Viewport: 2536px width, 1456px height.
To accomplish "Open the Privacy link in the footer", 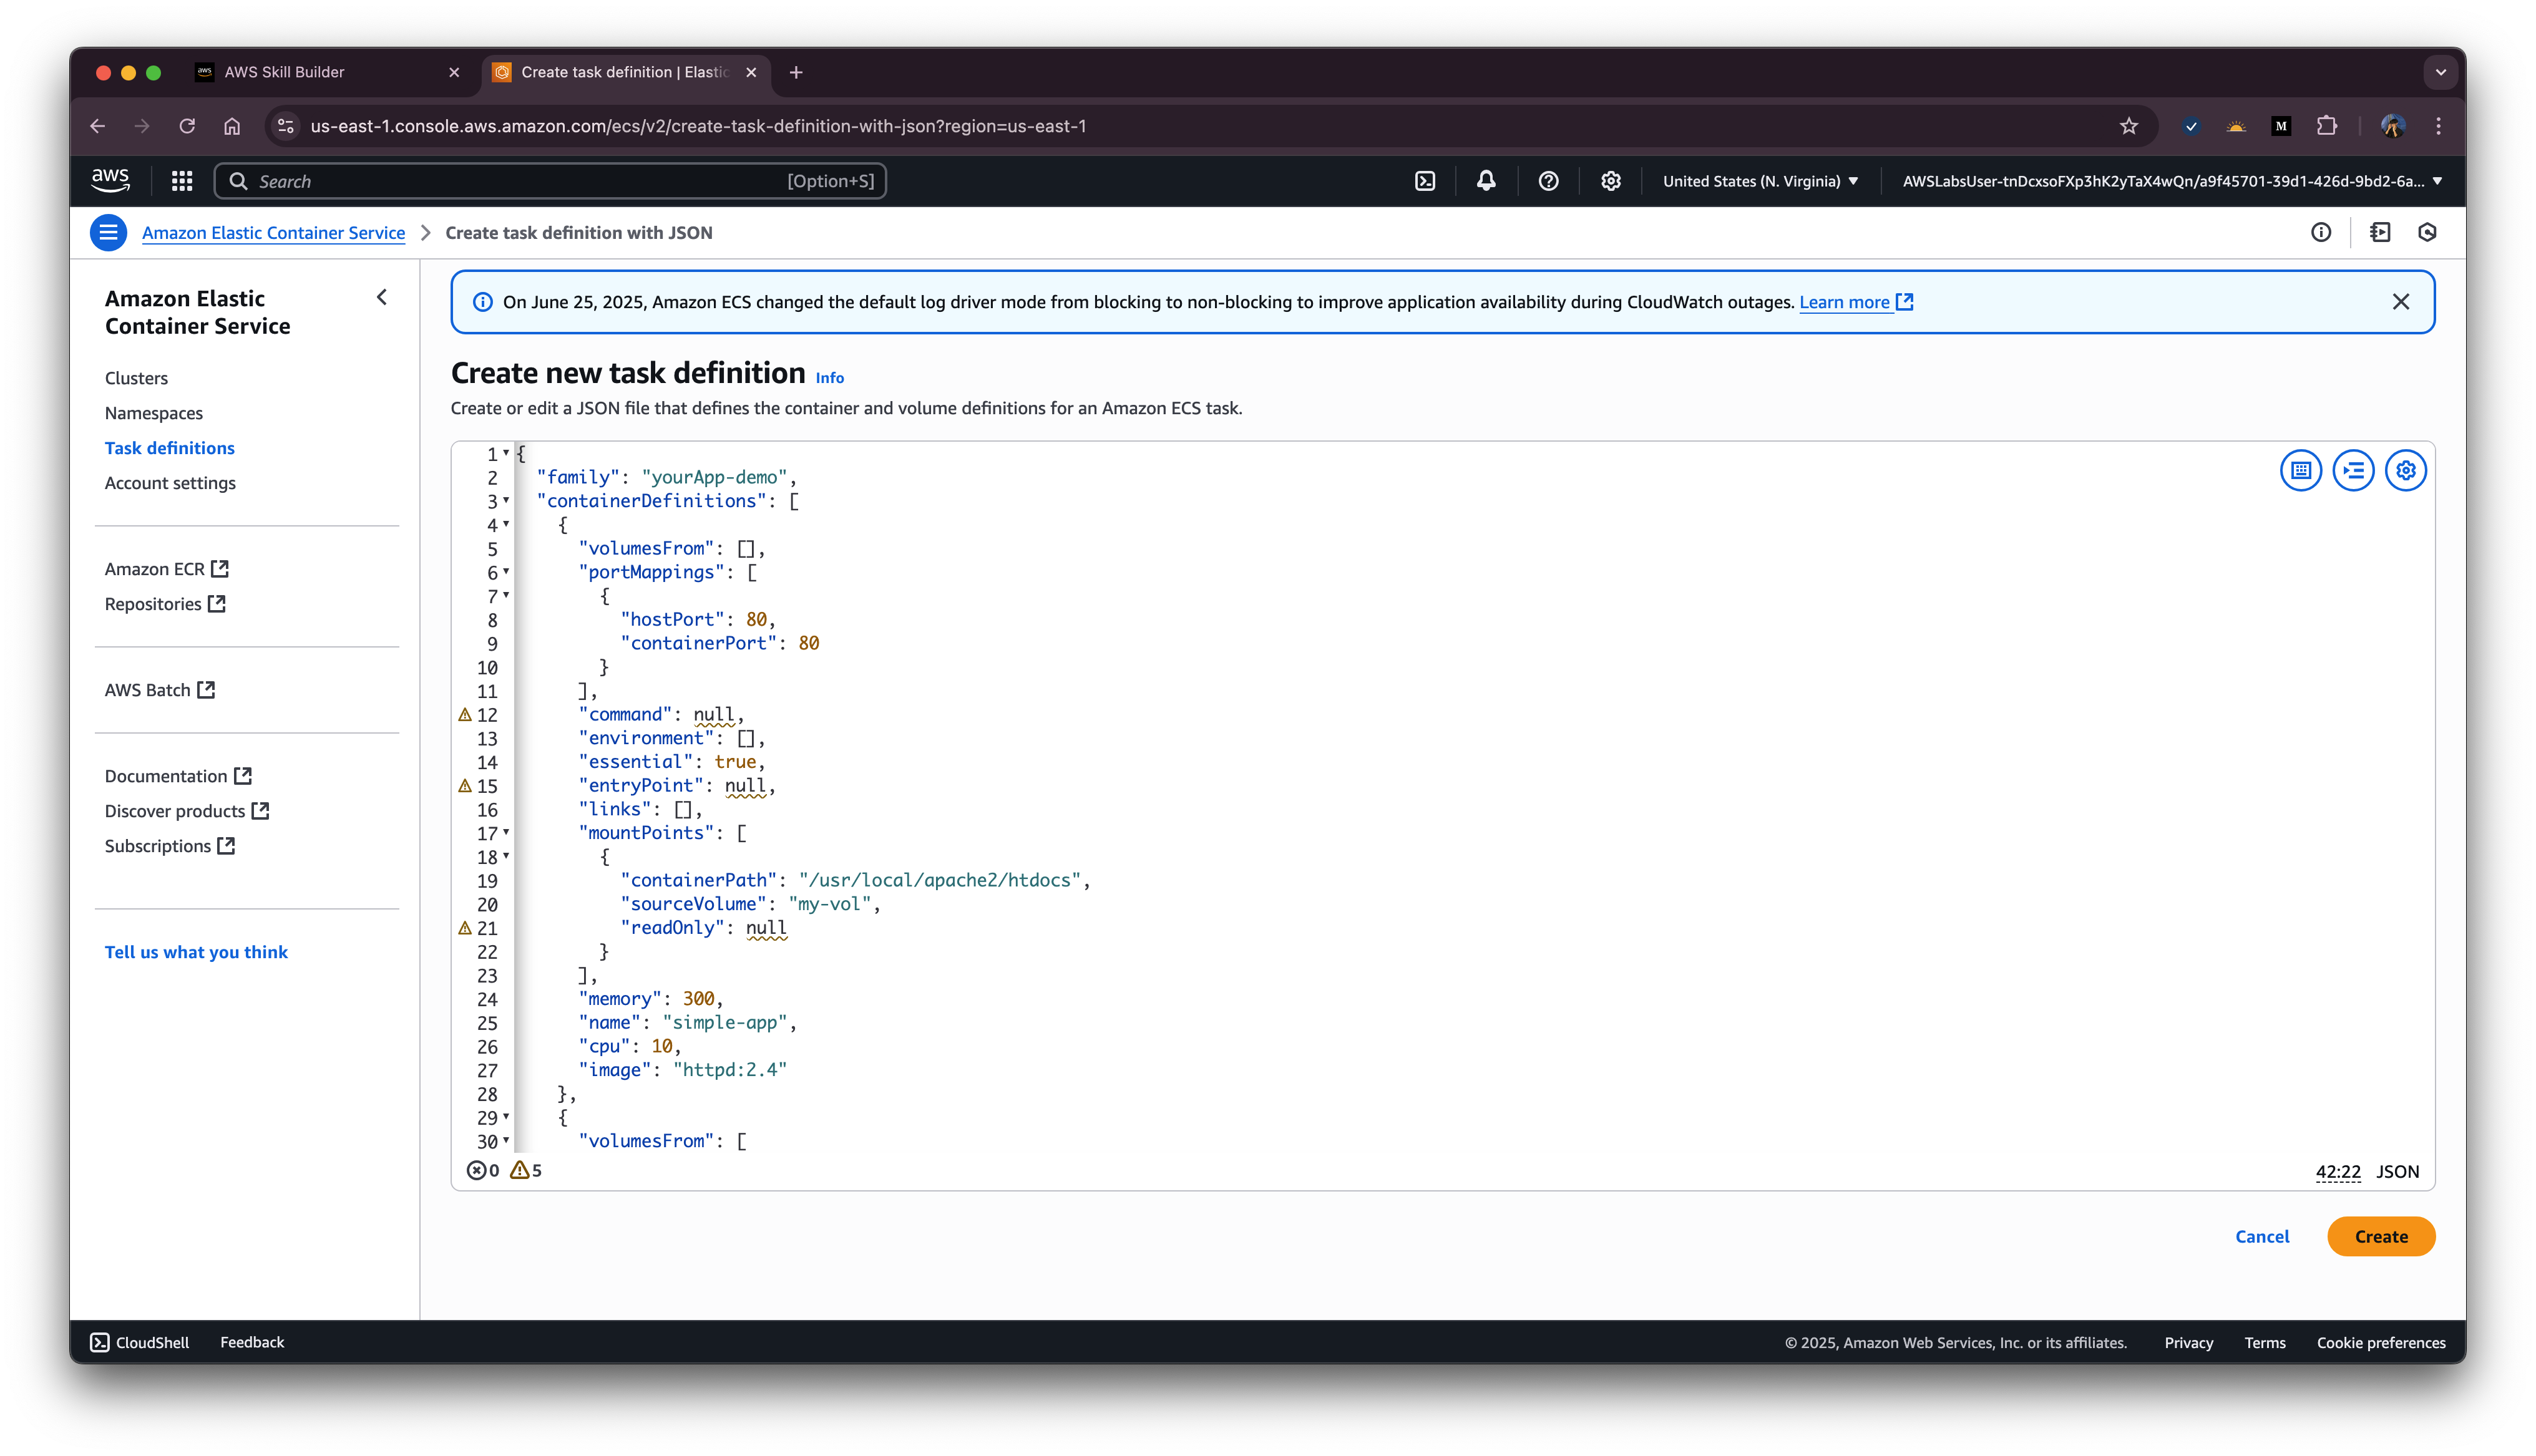I will pyautogui.click(x=2188, y=1342).
